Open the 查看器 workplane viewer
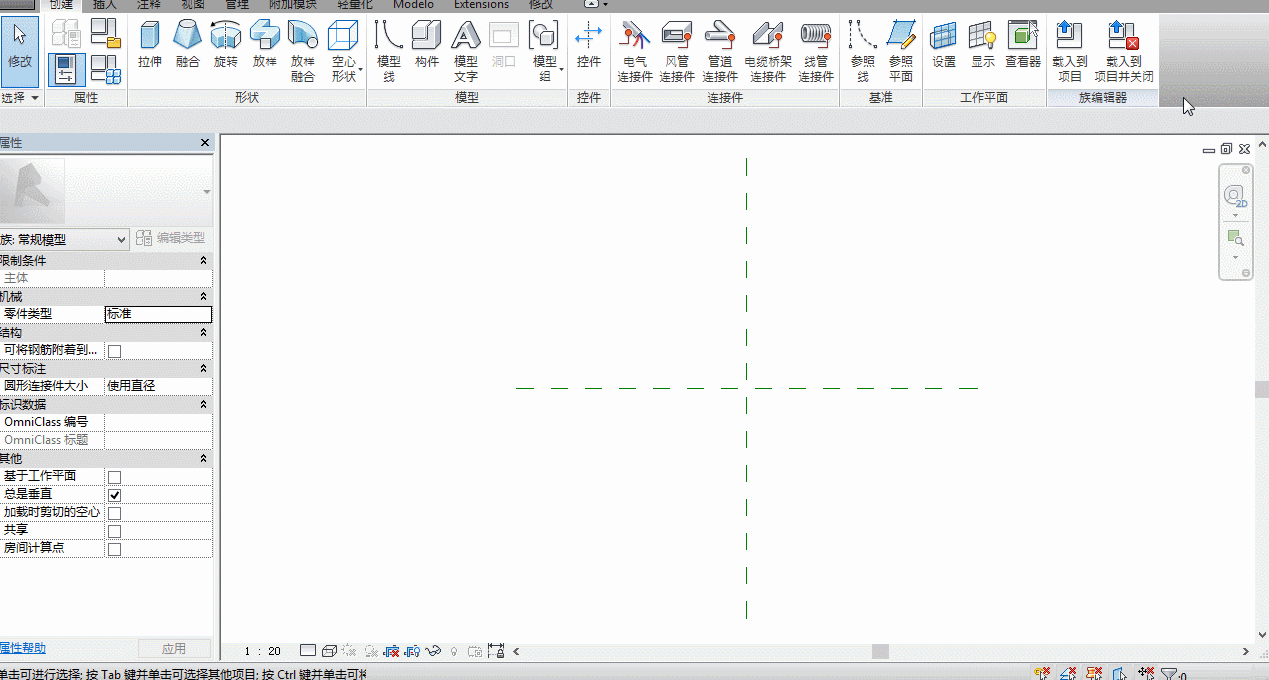The image size is (1269, 680). pyautogui.click(x=1023, y=46)
